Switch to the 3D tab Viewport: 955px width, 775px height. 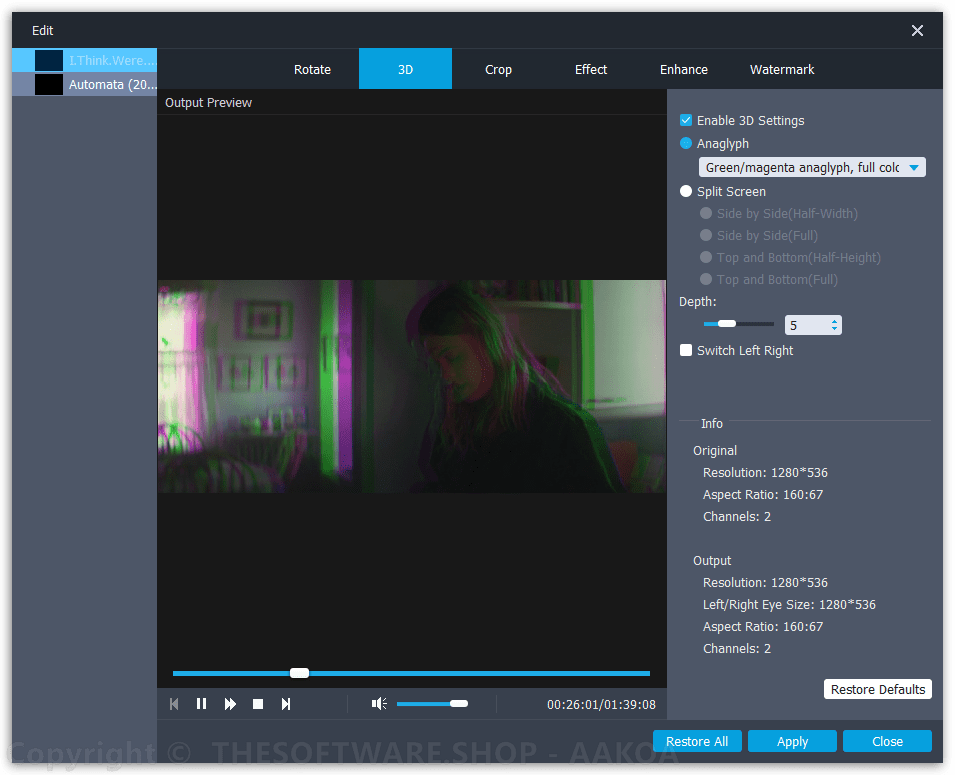point(406,69)
